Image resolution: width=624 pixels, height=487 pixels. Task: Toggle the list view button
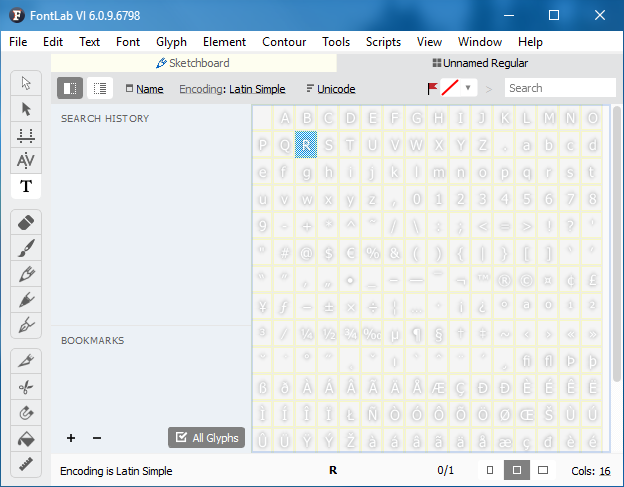click(x=100, y=88)
